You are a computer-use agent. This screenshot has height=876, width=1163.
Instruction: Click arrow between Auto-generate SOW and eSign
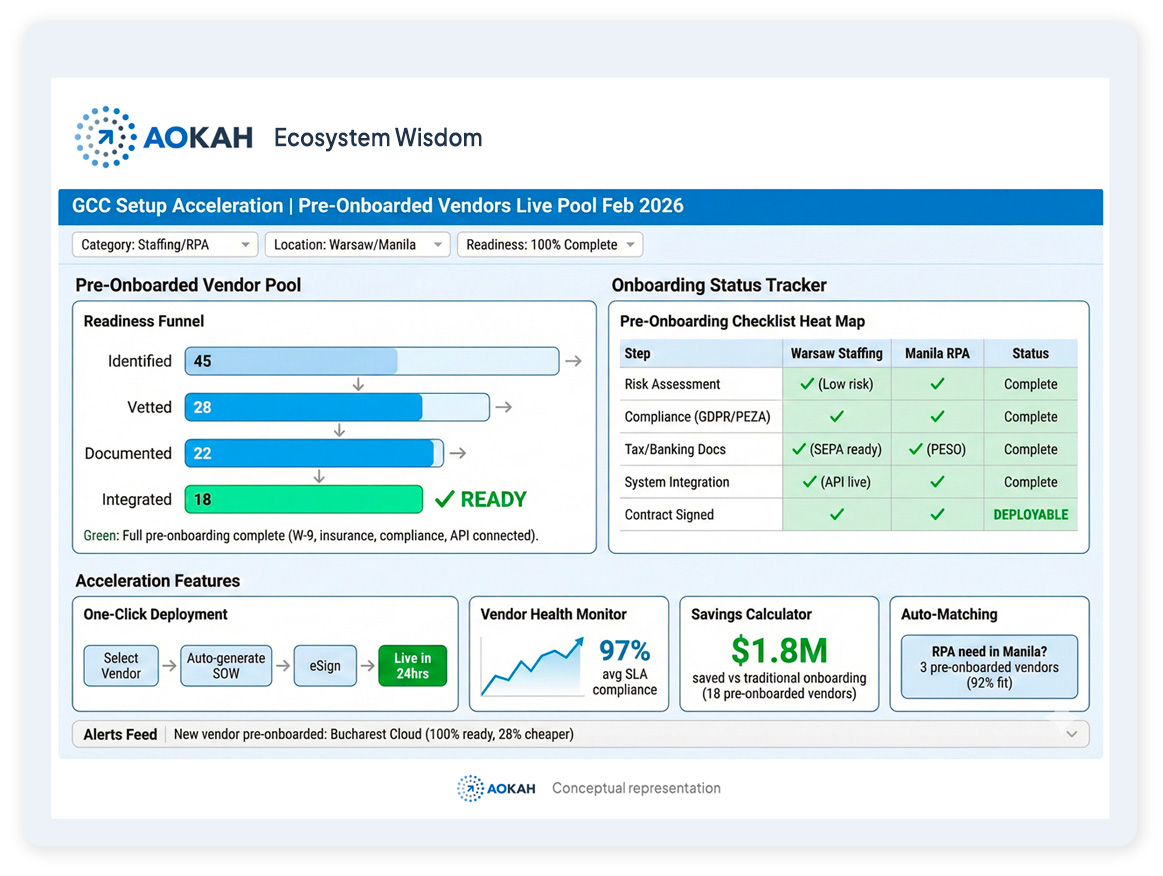[283, 666]
